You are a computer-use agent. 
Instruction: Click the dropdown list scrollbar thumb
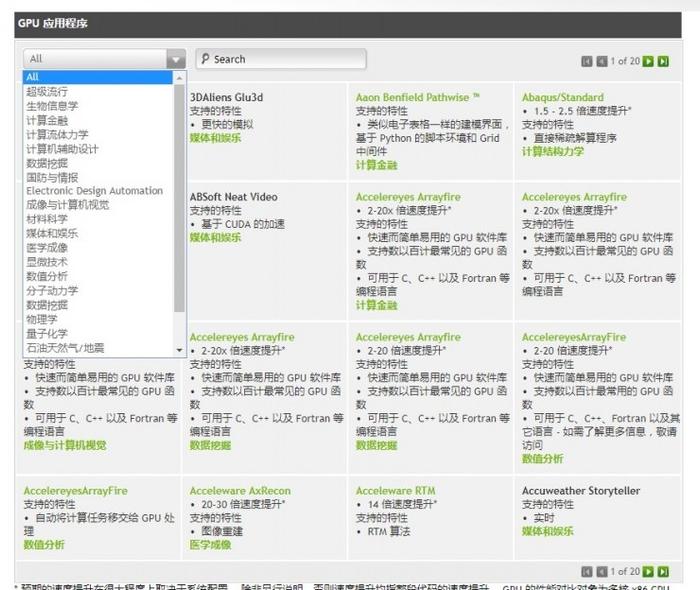[x=179, y=198]
